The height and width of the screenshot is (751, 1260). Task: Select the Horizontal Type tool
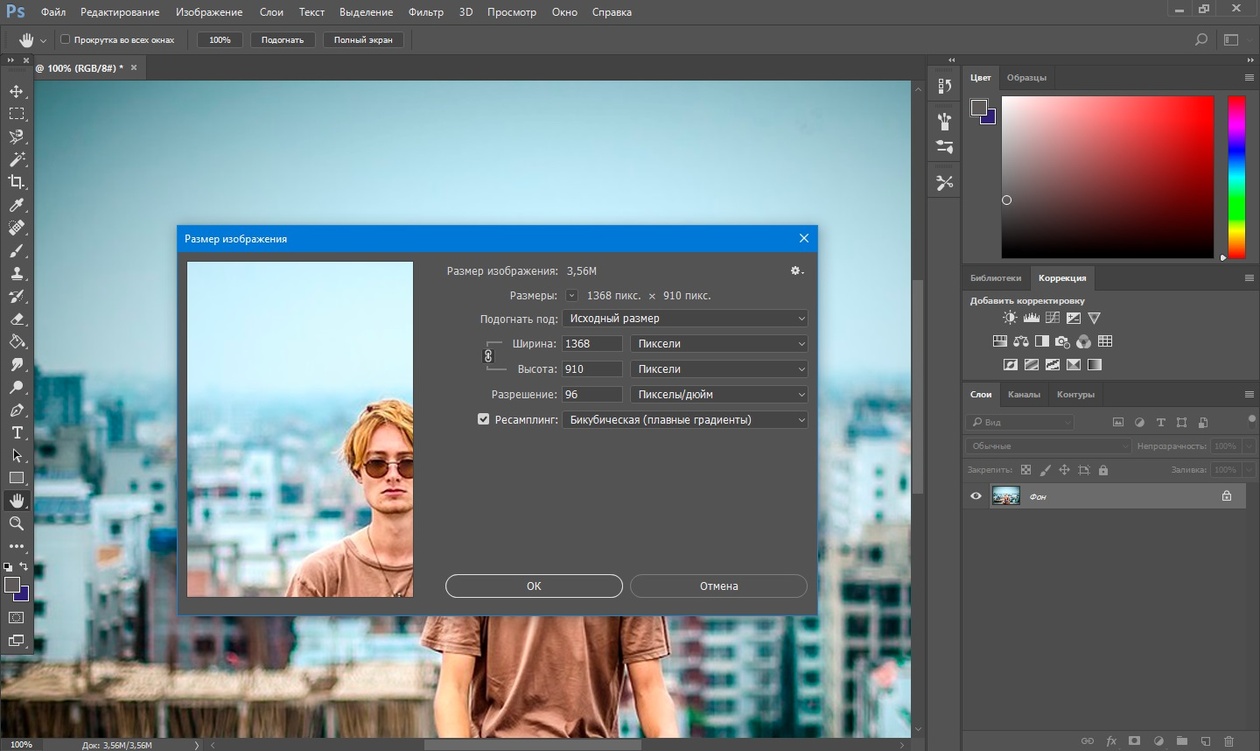pyautogui.click(x=17, y=433)
